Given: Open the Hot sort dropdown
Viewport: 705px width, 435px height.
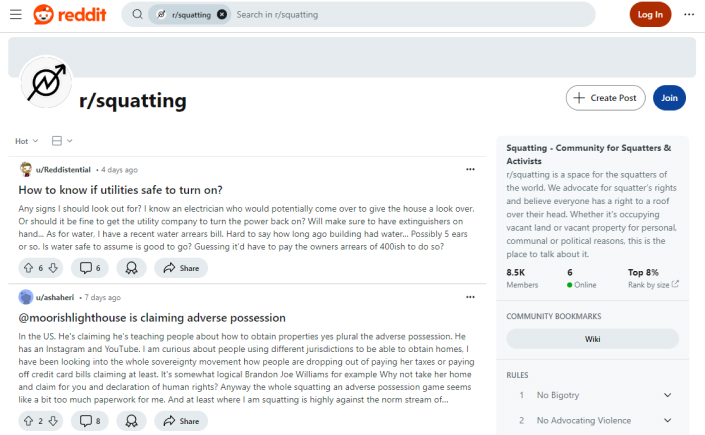Looking at the screenshot, I should [x=27, y=141].
